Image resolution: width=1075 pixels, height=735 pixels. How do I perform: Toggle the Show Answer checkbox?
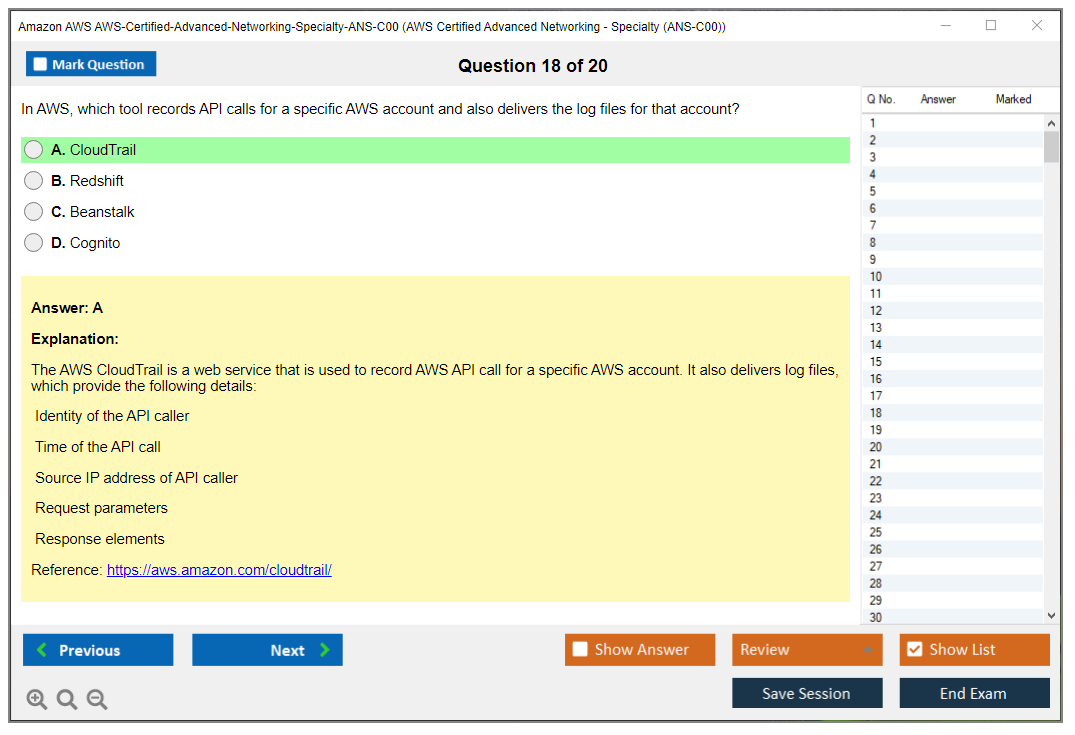(x=580, y=650)
